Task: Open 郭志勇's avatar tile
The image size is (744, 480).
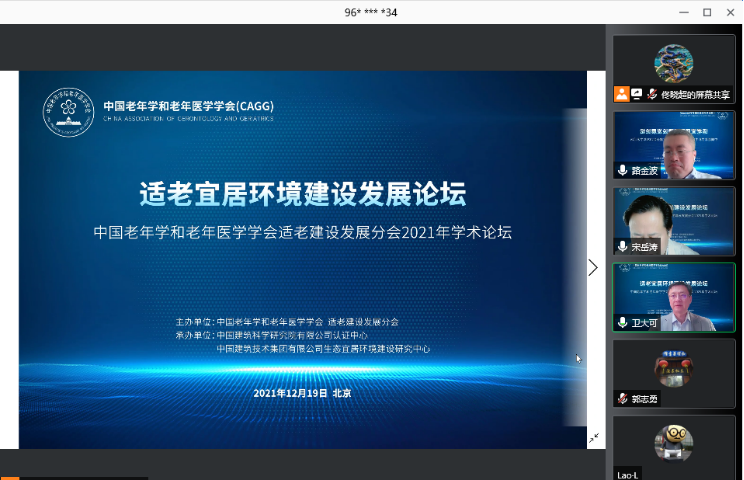Action: 673,368
